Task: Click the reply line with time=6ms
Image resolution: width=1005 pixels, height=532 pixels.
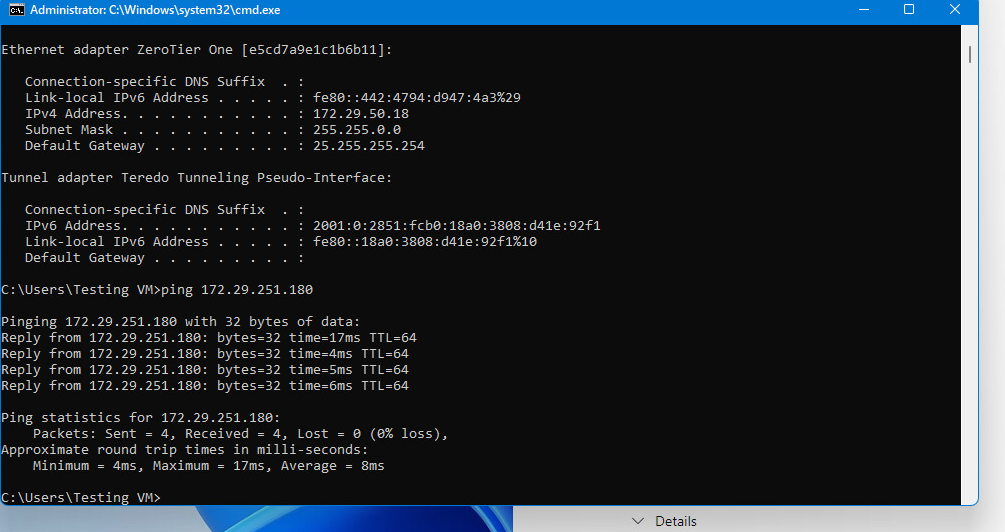Action: point(205,386)
